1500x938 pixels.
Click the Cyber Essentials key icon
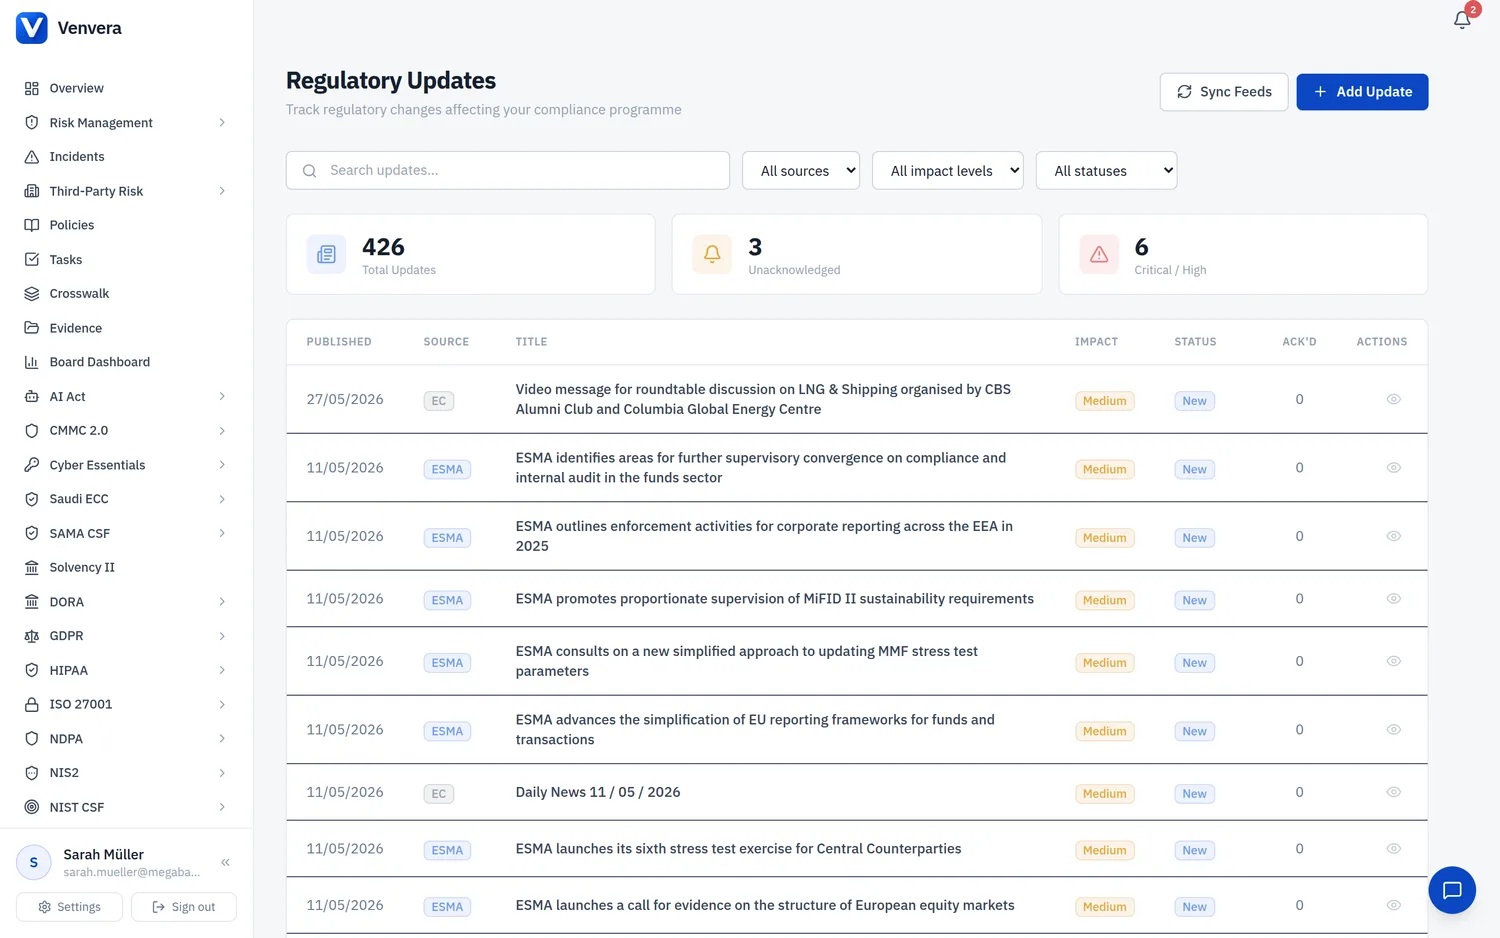[32, 465]
